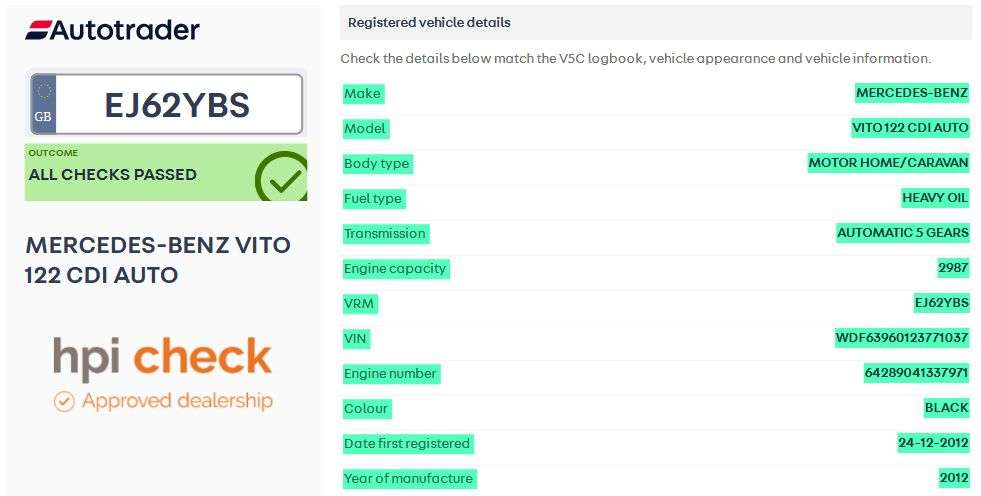Click the GB flag badge on plate
Screen dimensions: 981x496
(x=43, y=104)
